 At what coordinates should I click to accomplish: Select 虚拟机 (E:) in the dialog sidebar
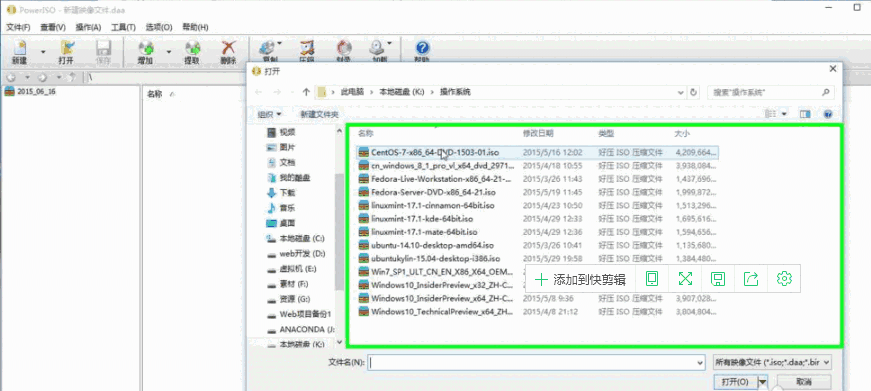coord(292,269)
